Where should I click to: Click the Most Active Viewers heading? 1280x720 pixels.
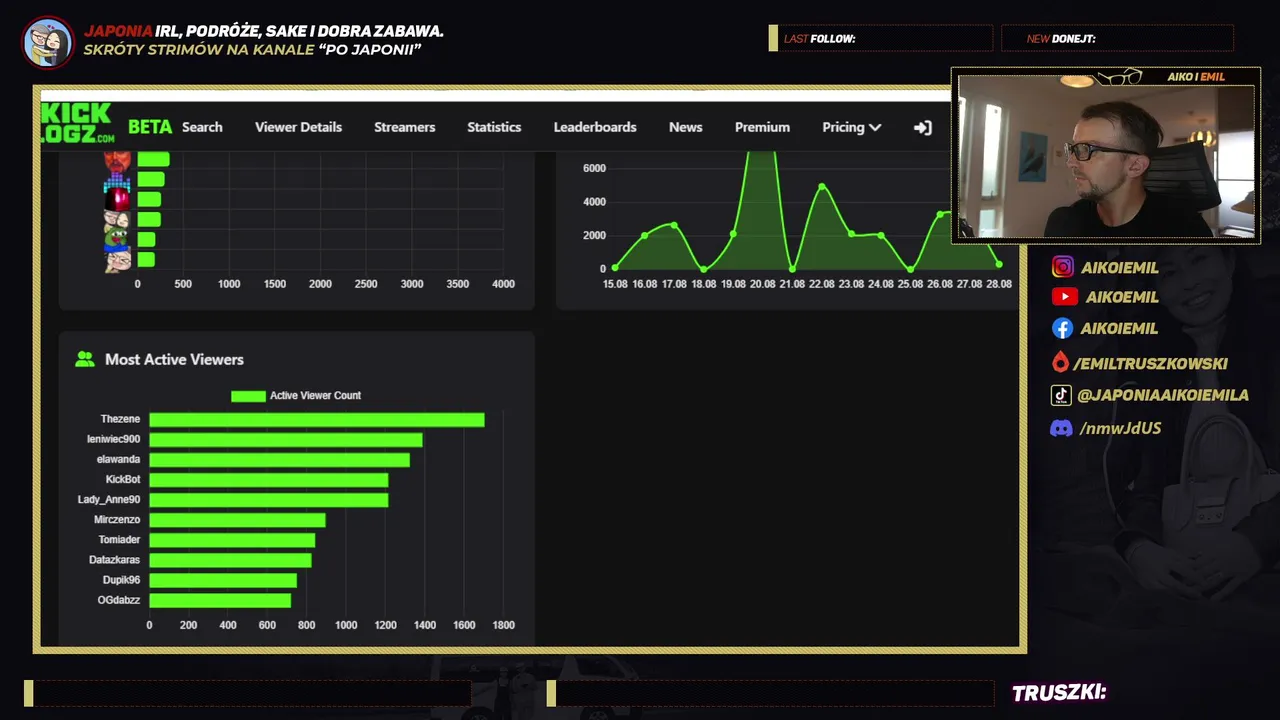pyautogui.click(x=174, y=359)
